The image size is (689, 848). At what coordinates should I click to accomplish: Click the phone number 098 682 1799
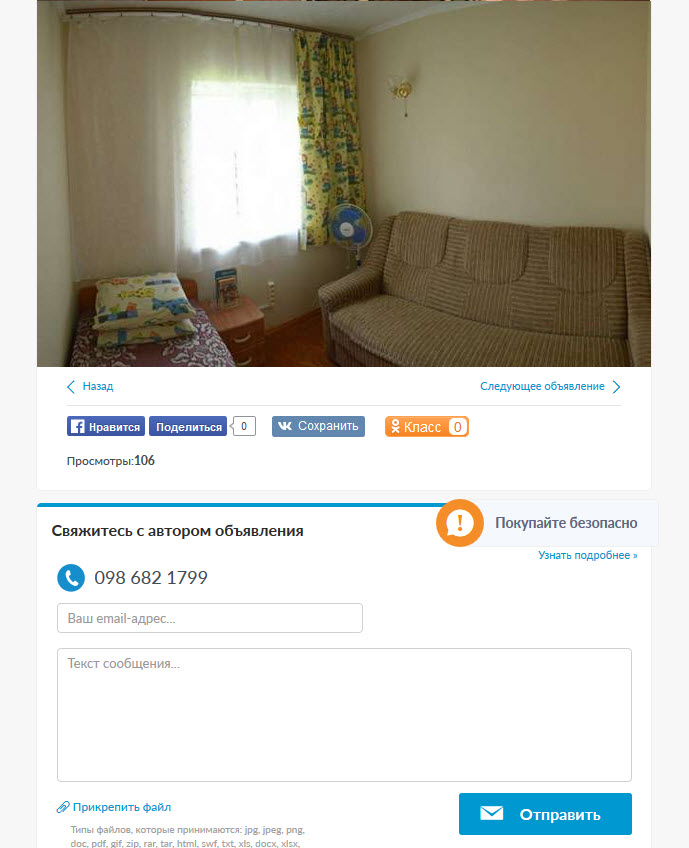pos(151,578)
